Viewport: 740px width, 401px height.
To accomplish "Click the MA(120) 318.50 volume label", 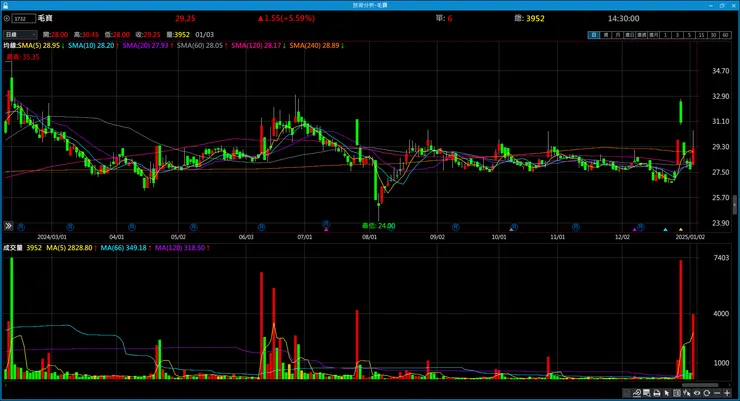I will 182,248.
